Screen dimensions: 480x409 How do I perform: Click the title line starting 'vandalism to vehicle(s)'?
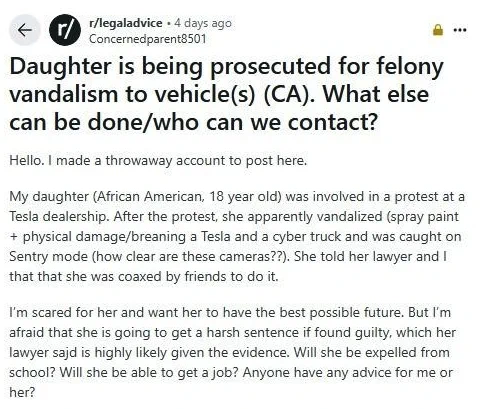click(x=219, y=95)
